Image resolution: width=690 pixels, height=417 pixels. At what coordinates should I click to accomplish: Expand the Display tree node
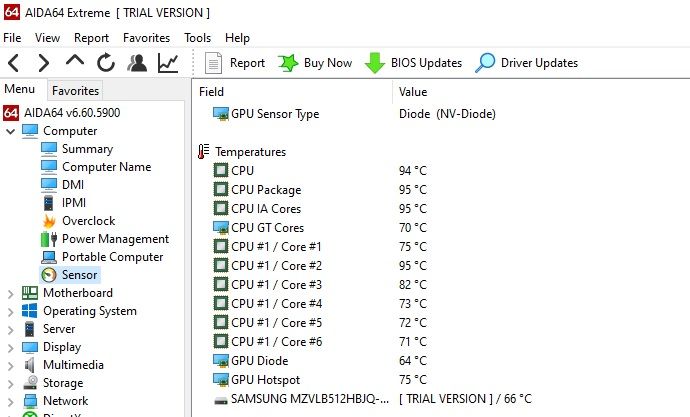(x=11, y=348)
